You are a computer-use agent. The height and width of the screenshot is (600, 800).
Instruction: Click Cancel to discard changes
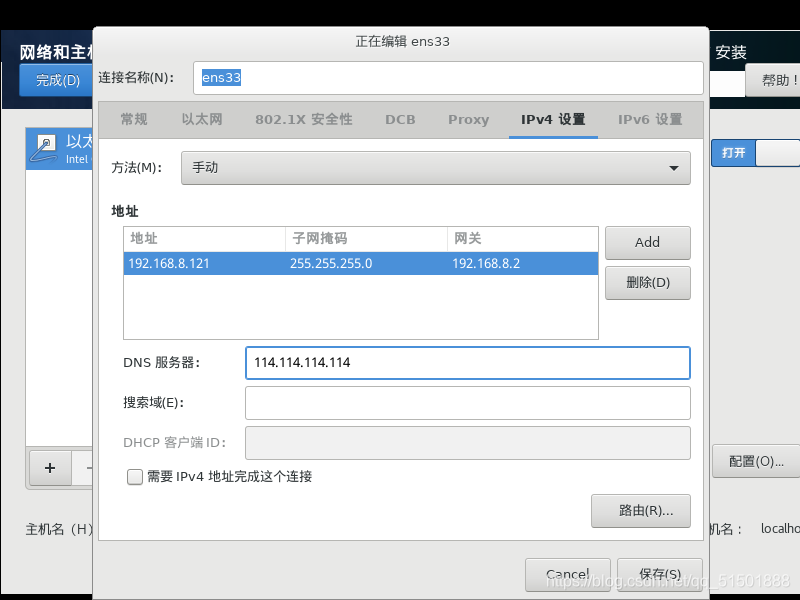567,574
